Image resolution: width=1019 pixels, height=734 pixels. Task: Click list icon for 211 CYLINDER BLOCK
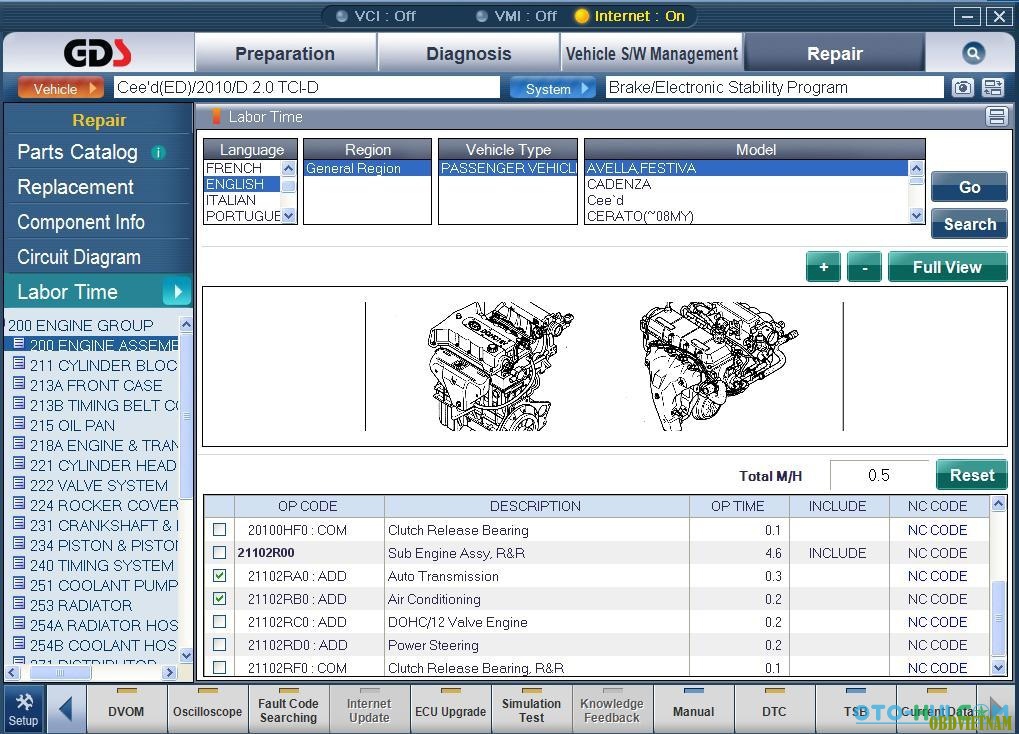[x=19, y=363]
